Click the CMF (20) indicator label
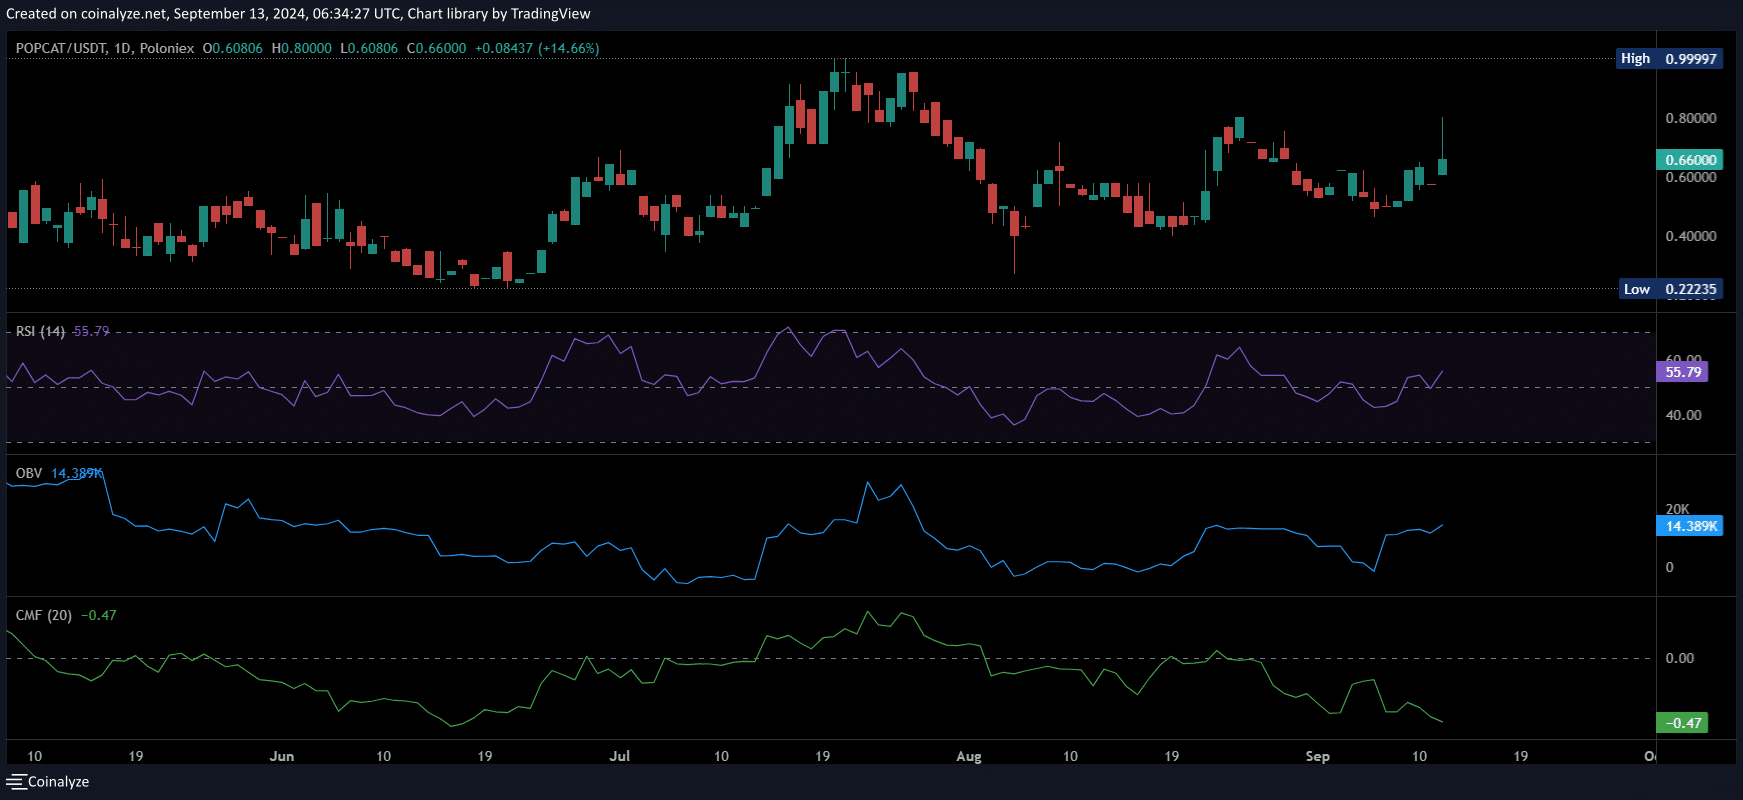 click(x=44, y=615)
